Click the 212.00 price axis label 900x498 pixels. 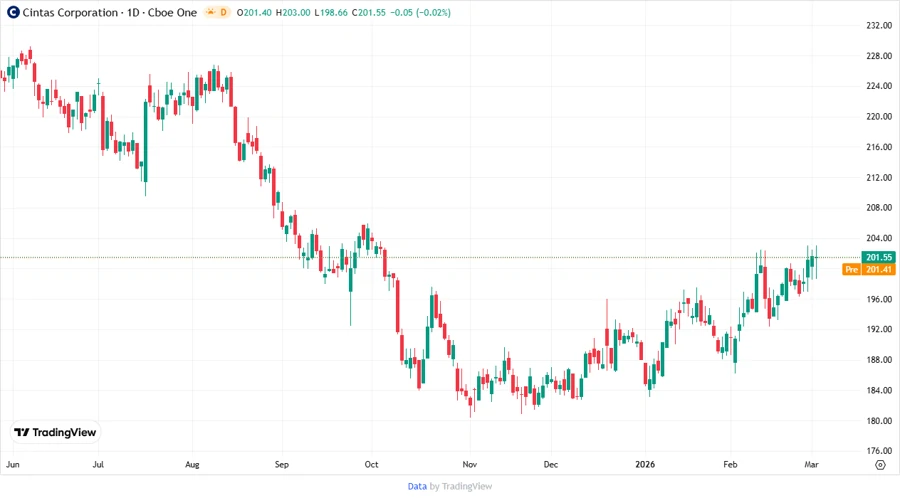point(879,177)
